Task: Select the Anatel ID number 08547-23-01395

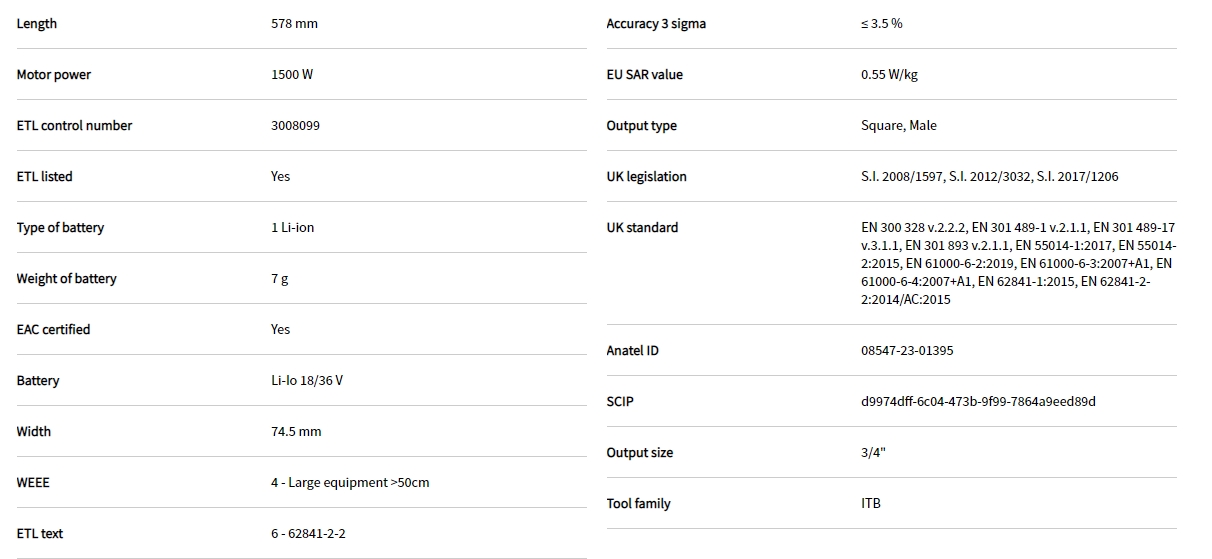Action: pos(907,351)
